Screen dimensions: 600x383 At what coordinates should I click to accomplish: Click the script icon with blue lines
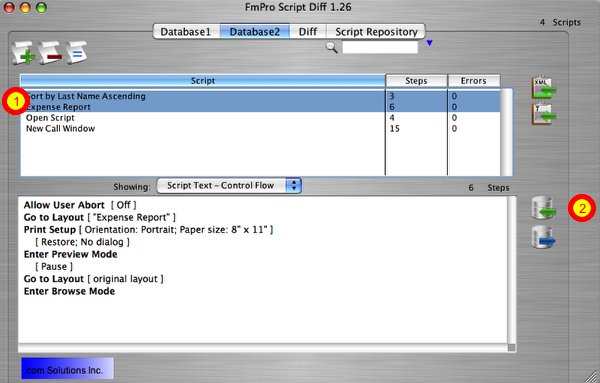click(x=76, y=53)
